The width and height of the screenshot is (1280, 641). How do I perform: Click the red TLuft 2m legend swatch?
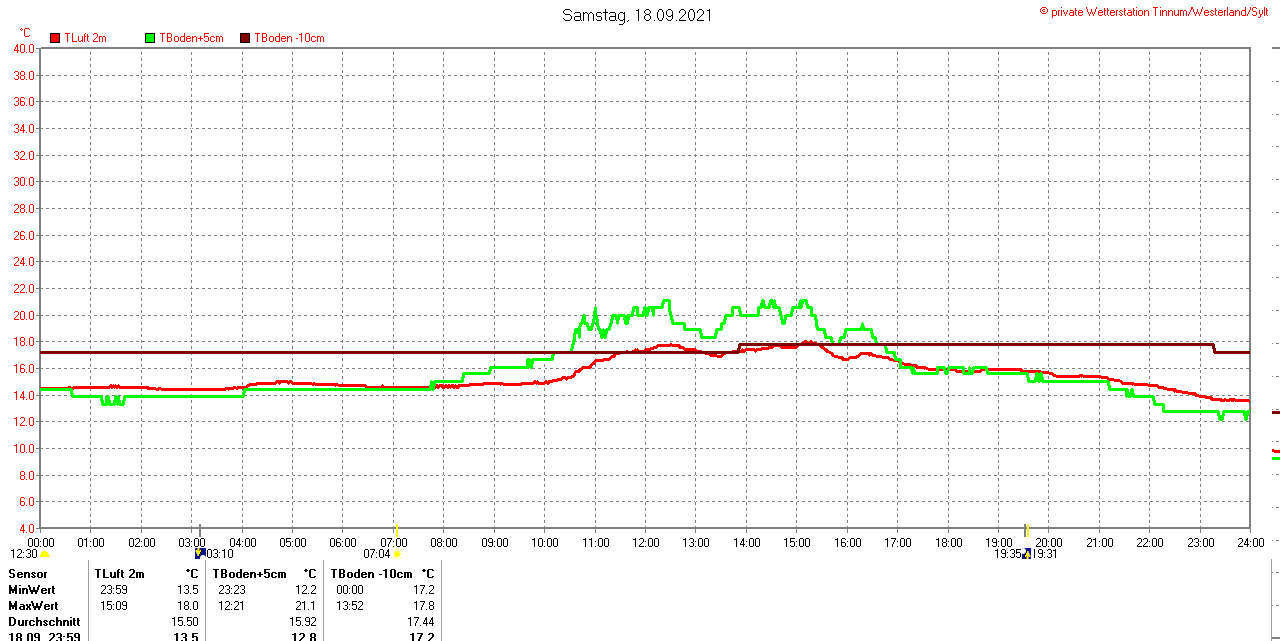(x=55, y=38)
